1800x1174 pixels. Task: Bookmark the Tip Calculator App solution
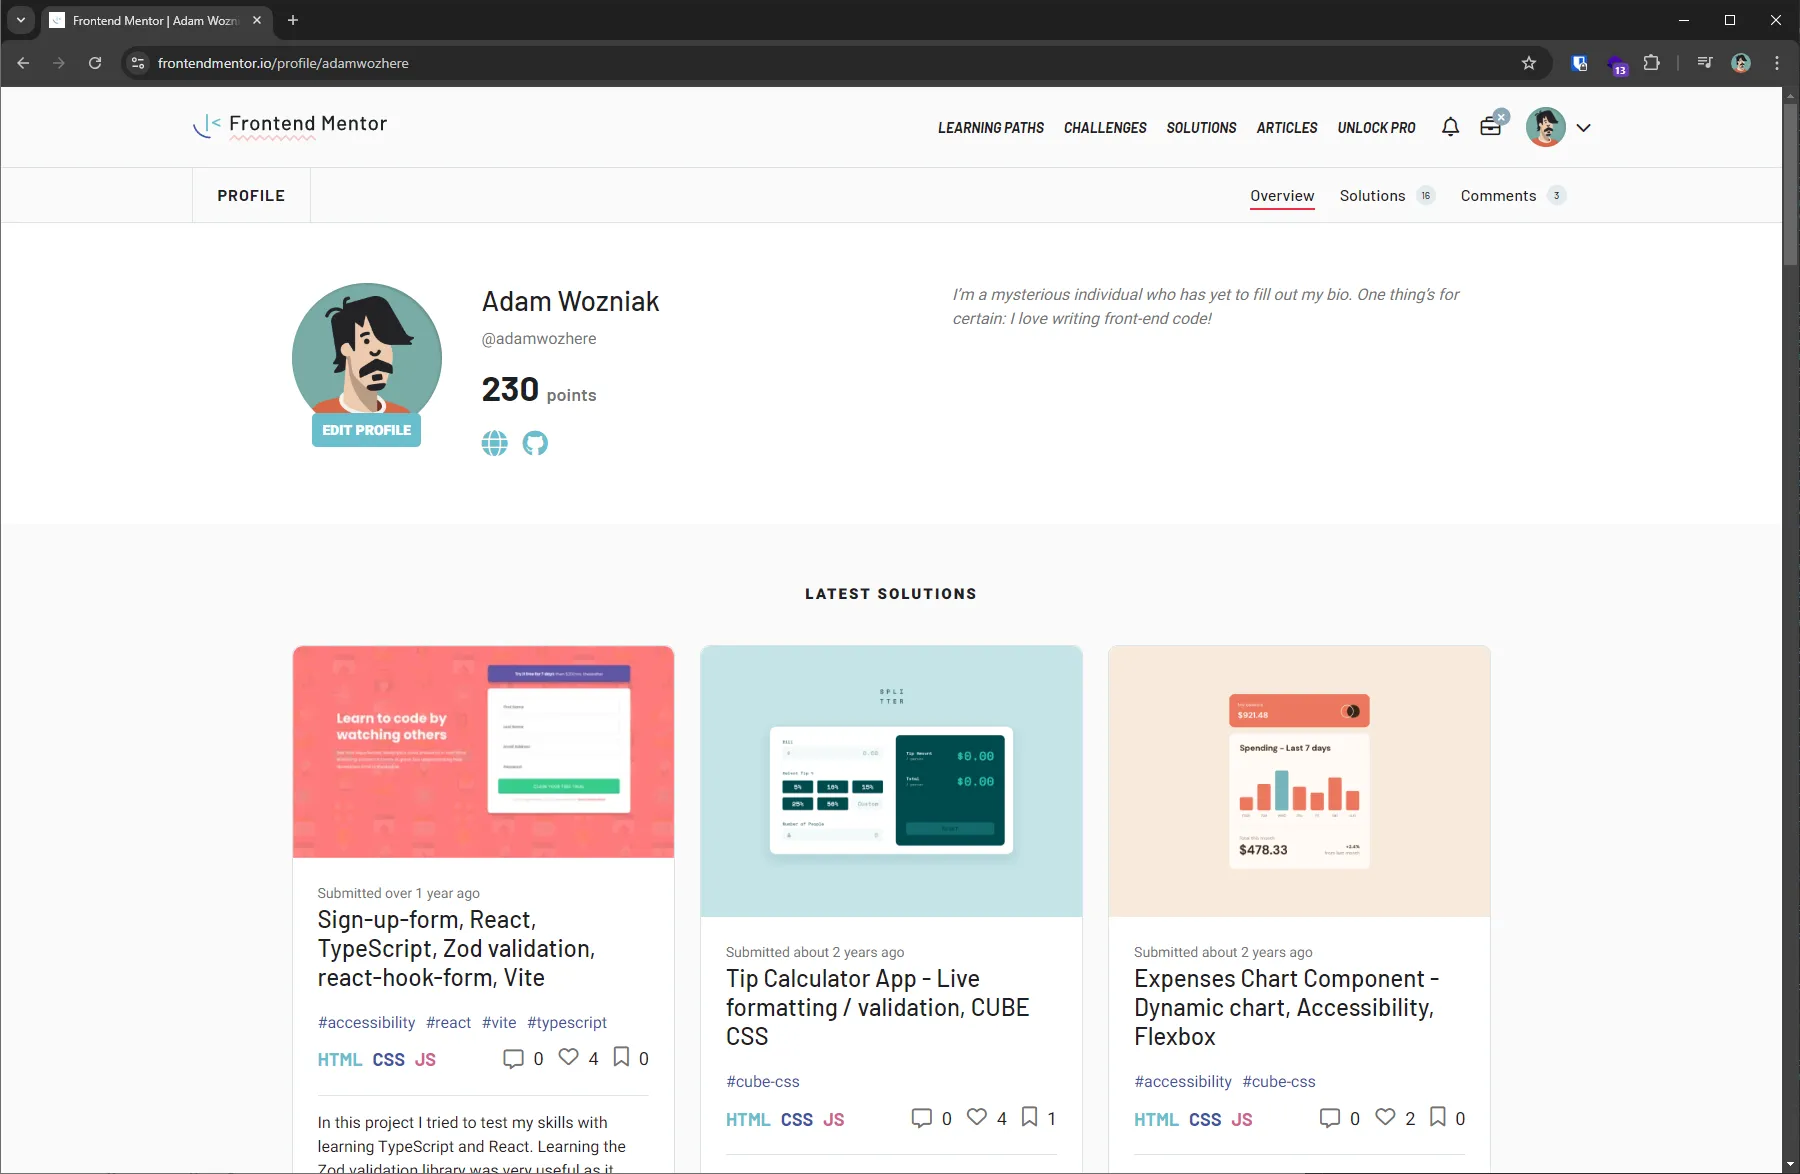[1029, 1117]
